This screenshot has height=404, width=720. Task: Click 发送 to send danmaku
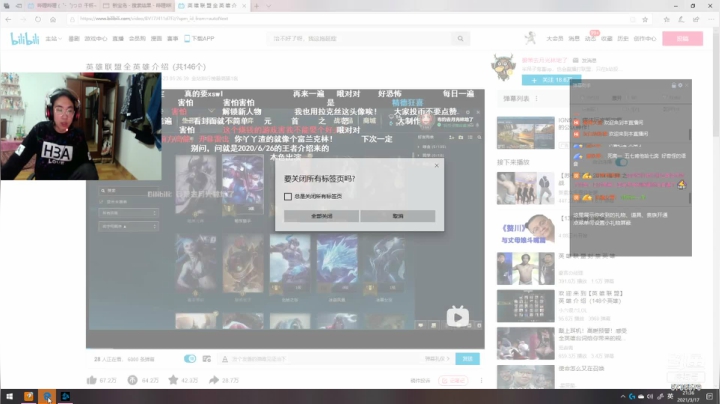[467, 359]
